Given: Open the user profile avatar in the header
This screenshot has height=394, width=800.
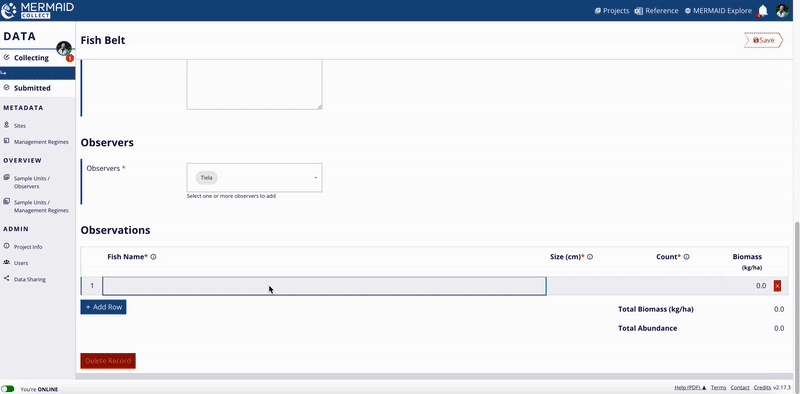Looking at the screenshot, I should click(782, 11).
